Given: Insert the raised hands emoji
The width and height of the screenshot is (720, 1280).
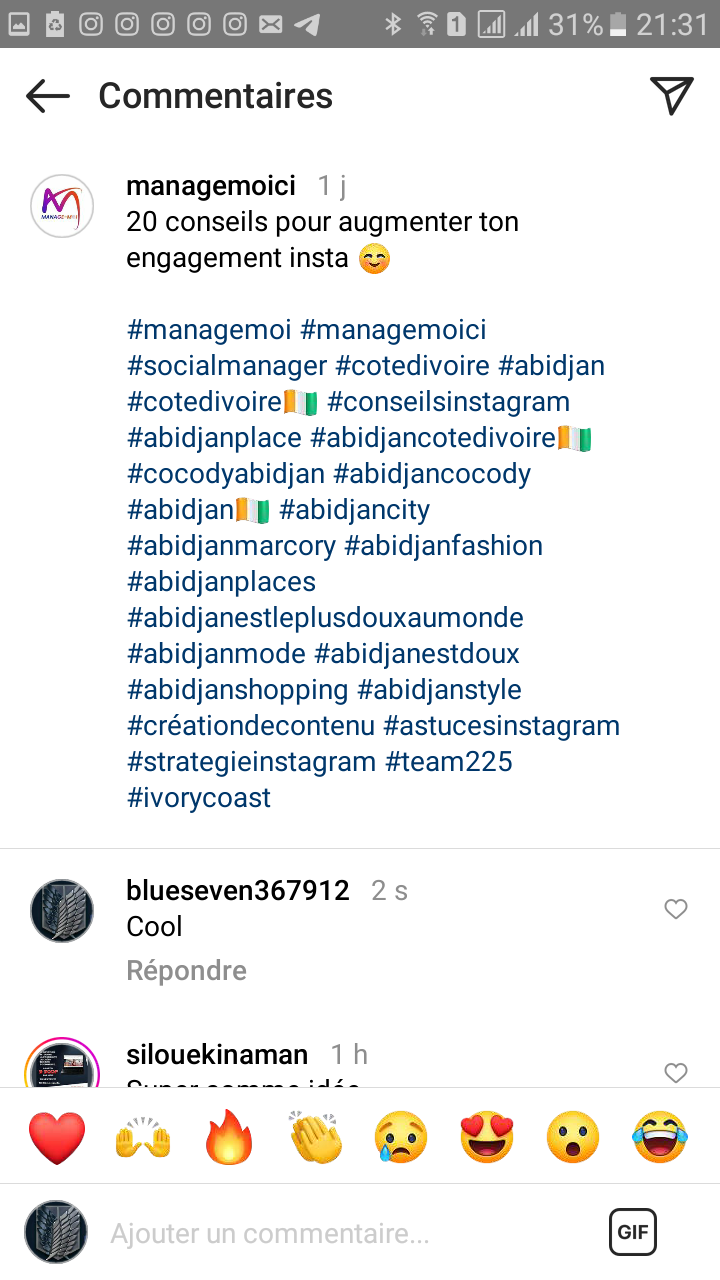Looking at the screenshot, I should click(143, 1139).
